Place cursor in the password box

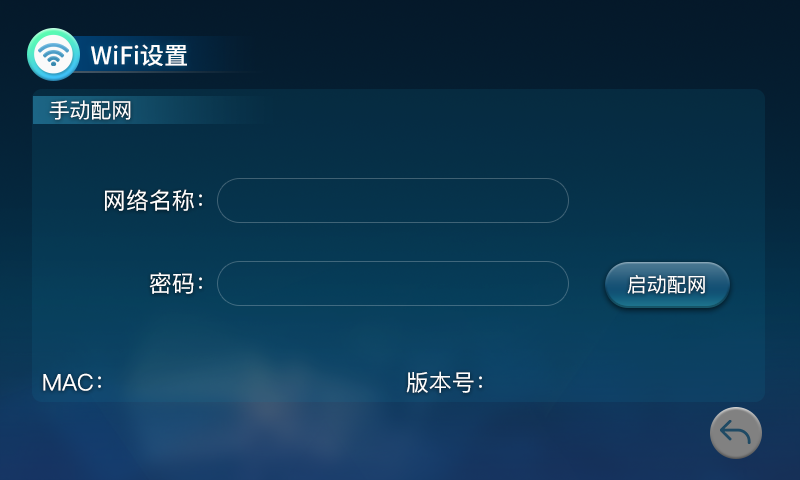click(392, 284)
